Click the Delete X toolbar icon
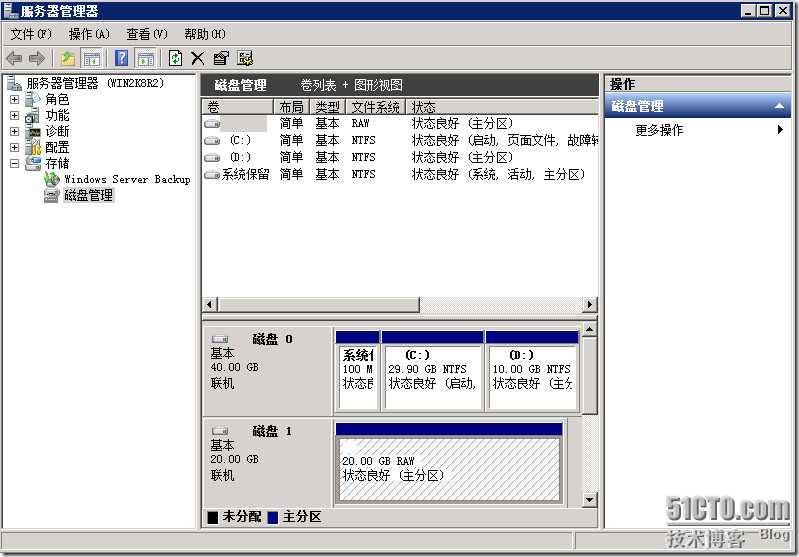Screen dimensions: 799x557 point(198,58)
